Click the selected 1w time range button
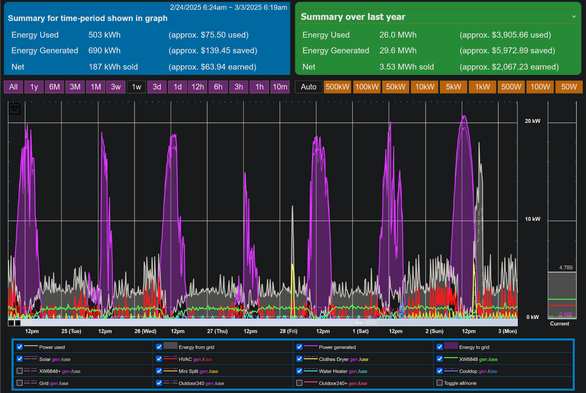586x393 pixels. click(x=136, y=87)
